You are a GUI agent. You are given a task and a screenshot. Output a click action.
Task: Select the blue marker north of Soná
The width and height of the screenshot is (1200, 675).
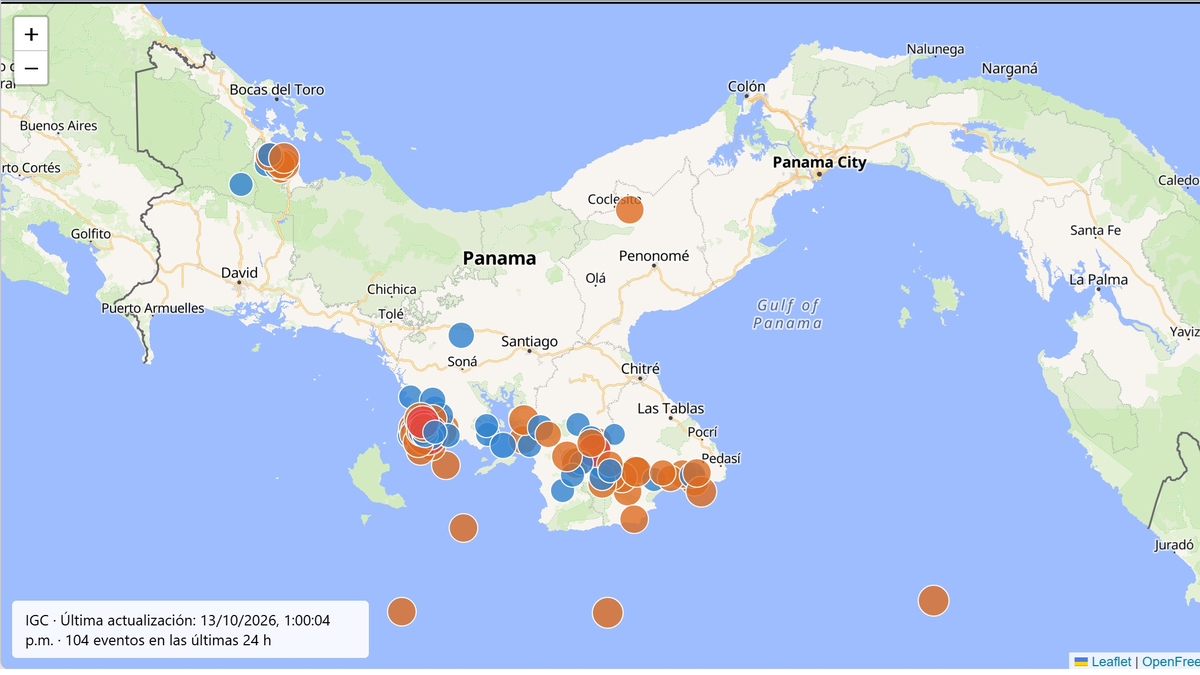click(461, 336)
